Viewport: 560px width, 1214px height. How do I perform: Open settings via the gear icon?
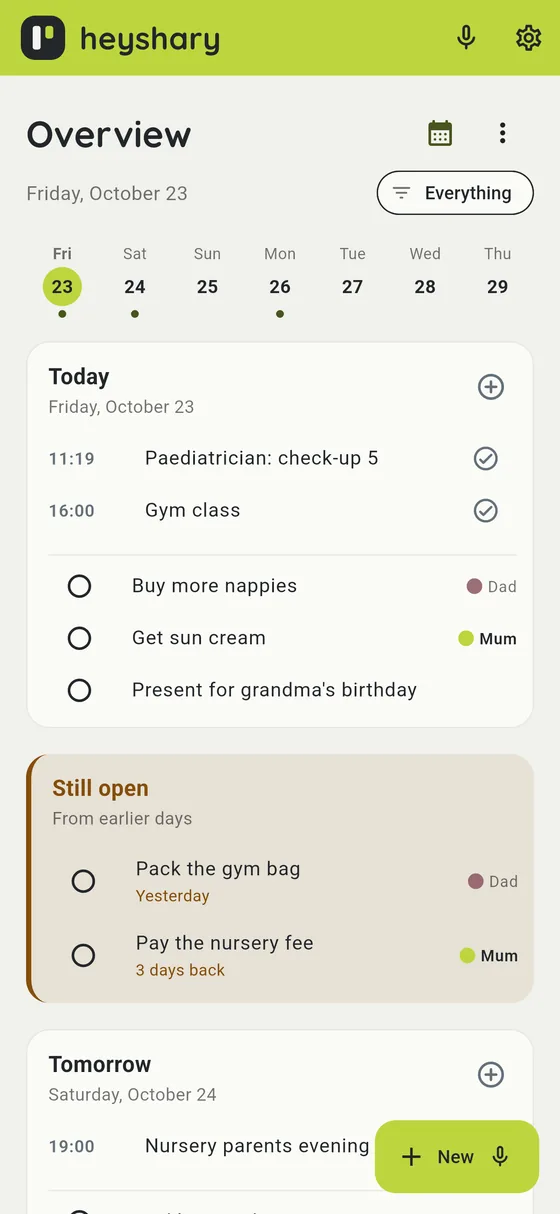point(528,38)
